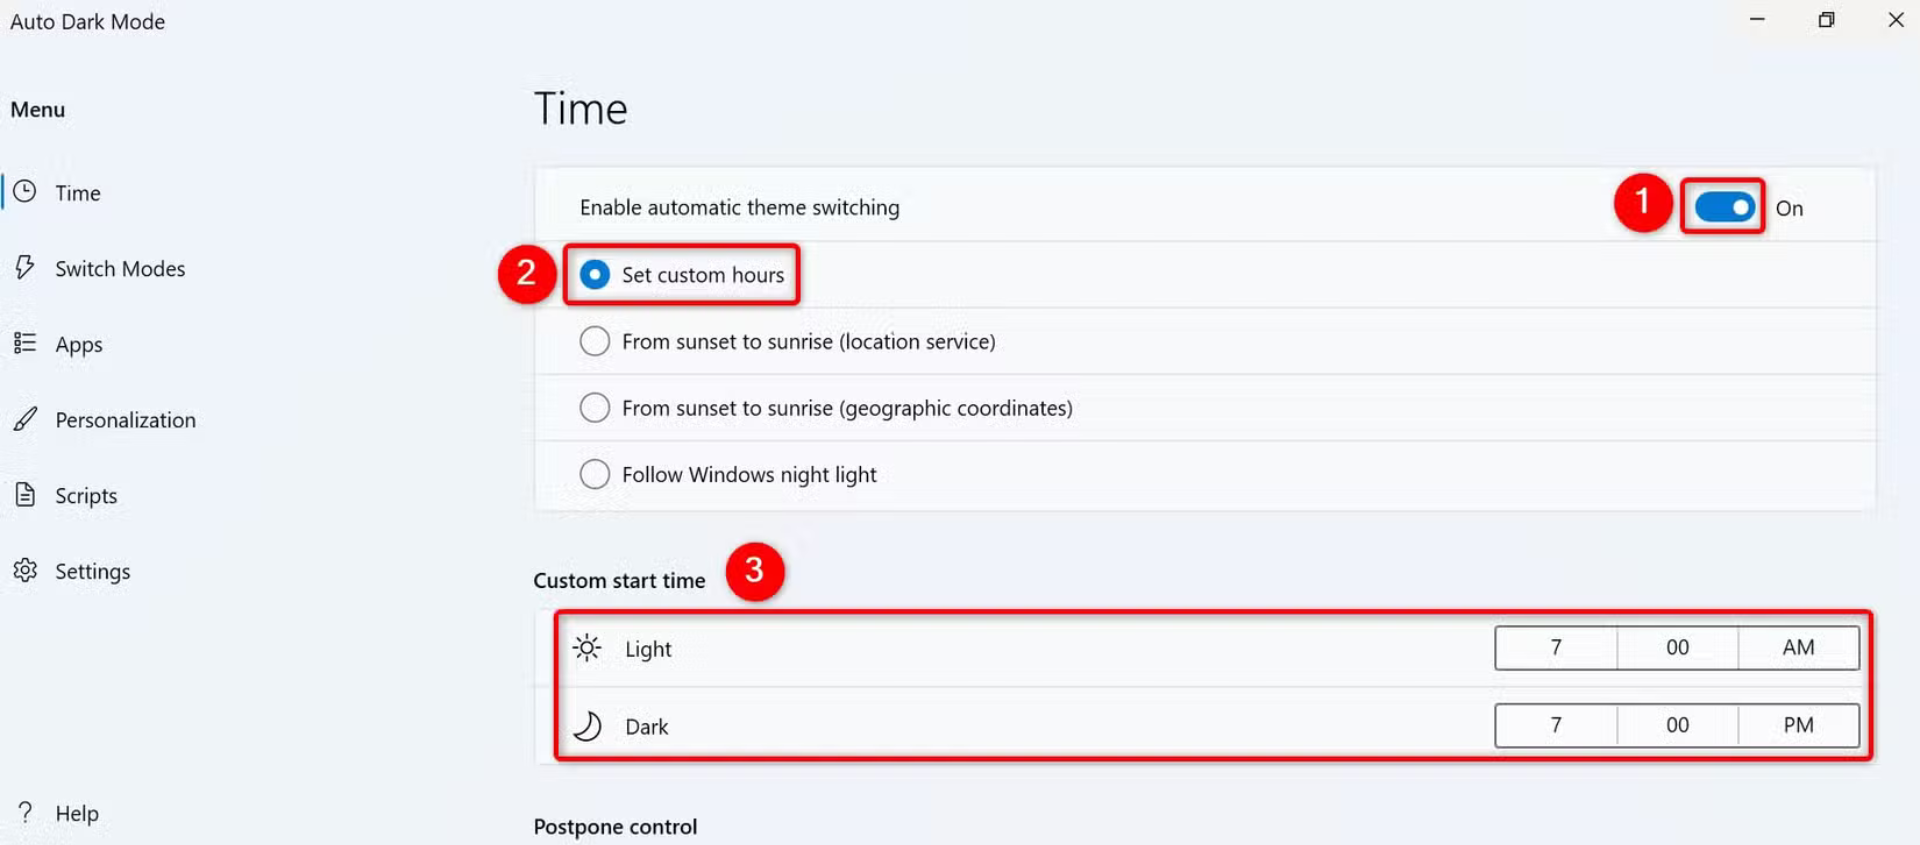
Task: Select From sunset to sunrise location service
Action: 595,341
